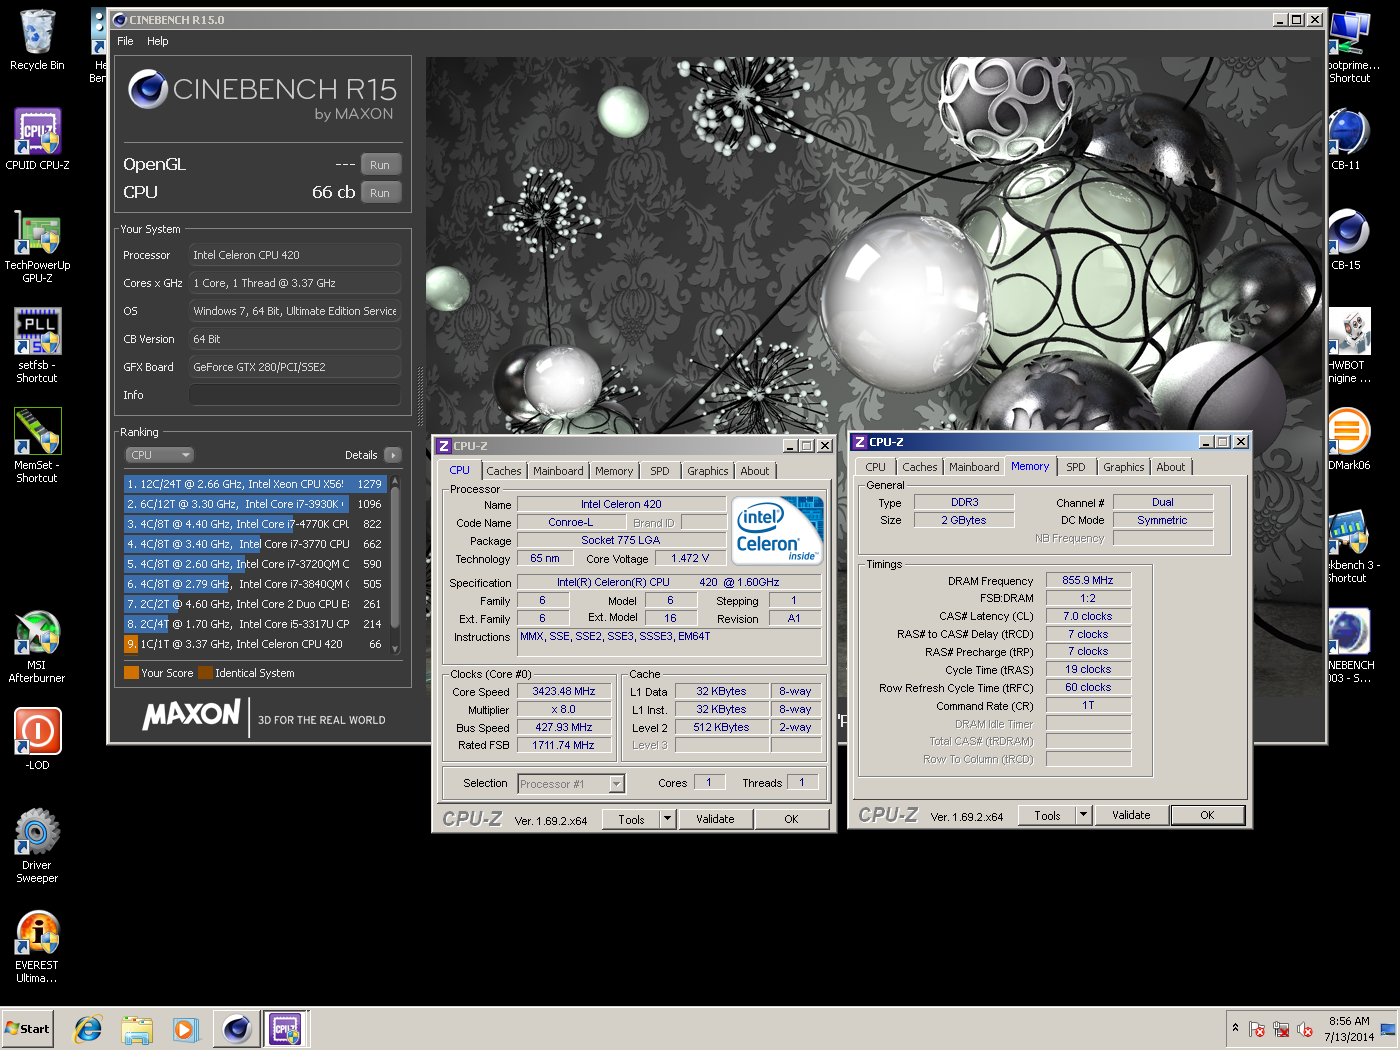Click Tools button in left CPU-Z
Viewport: 1400px width, 1050px height.
click(x=631, y=819)
